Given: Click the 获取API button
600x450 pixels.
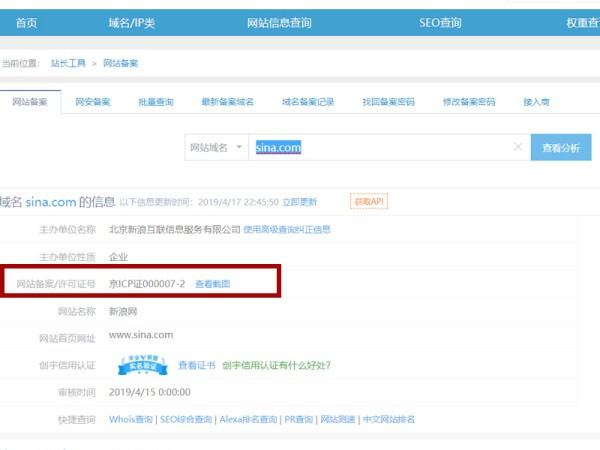Looking at the screenshot, I should [x=369, y=202].
